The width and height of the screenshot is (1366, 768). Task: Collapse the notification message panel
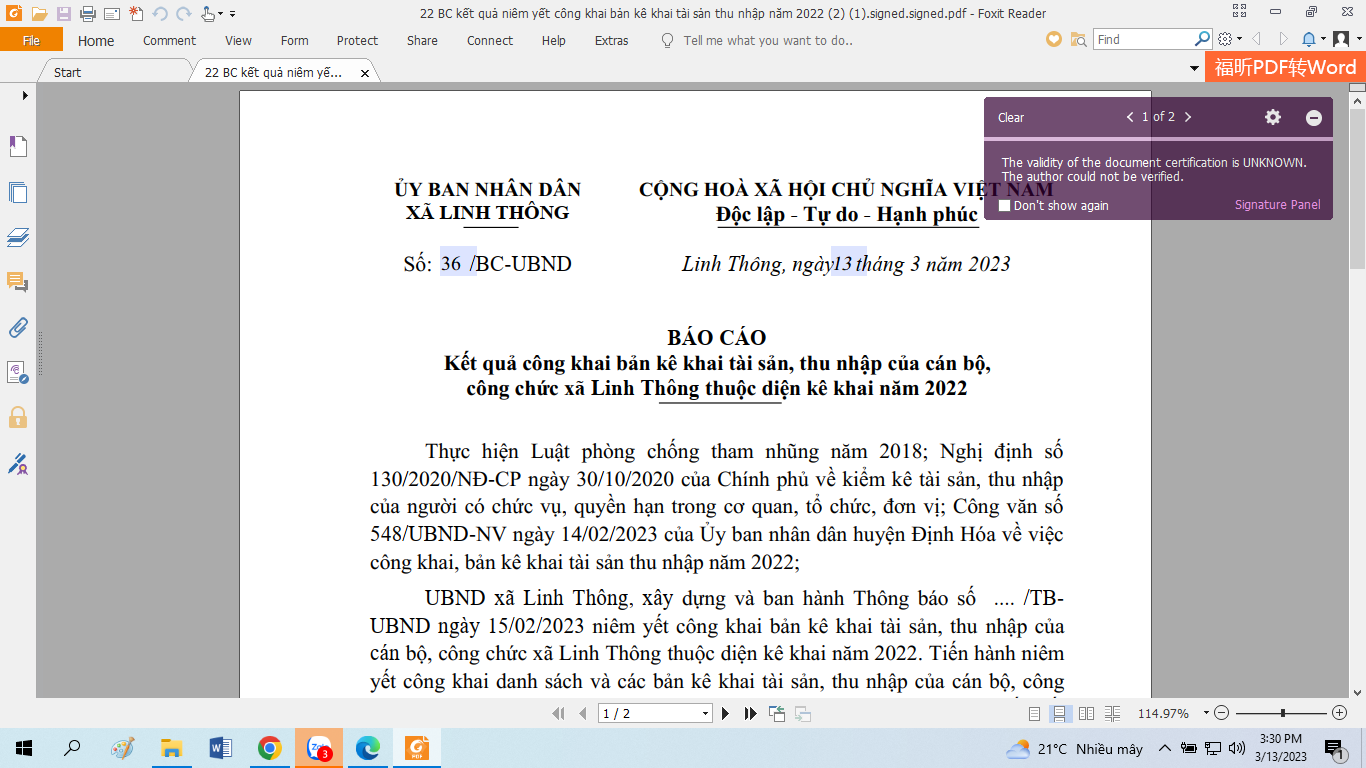(1314, 118)
